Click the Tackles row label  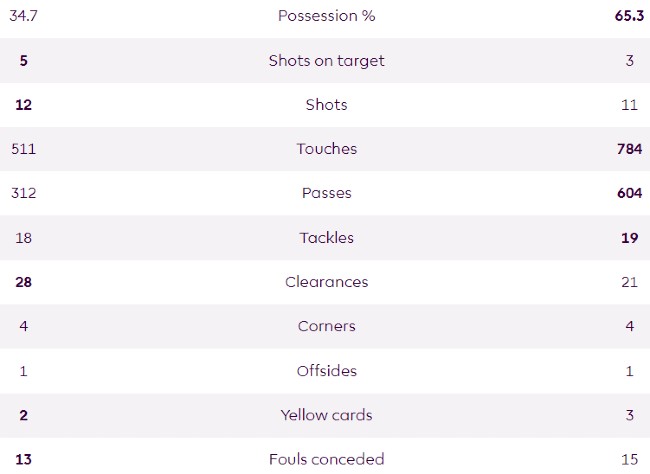pyautogui.click(x=326, y=238)
